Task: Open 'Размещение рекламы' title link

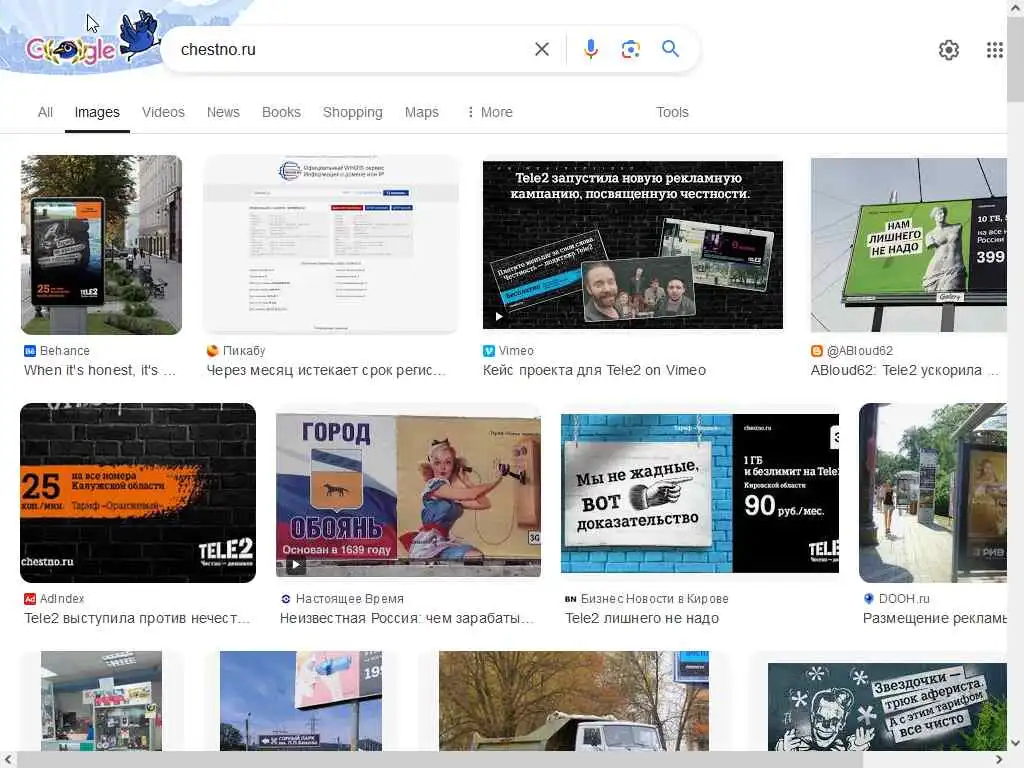Action: coord(935,618)
